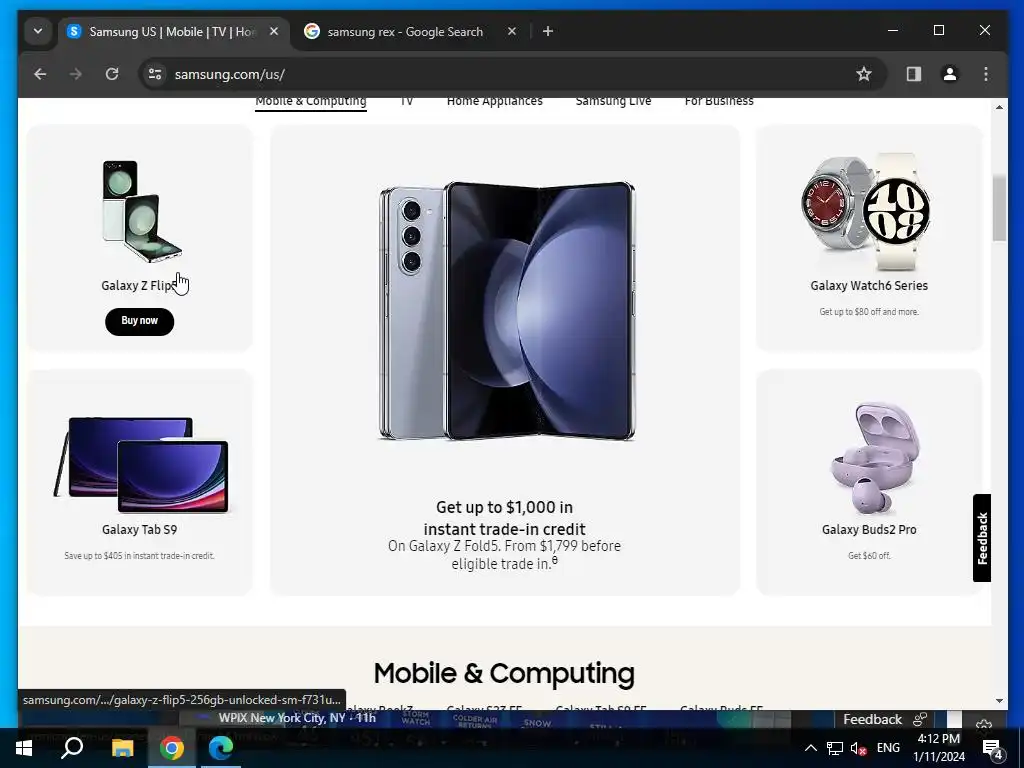The height and width of the screenshot is (768, 1024).
Task: Open site information icon in address bar
Action: click(x=155, y=74)
